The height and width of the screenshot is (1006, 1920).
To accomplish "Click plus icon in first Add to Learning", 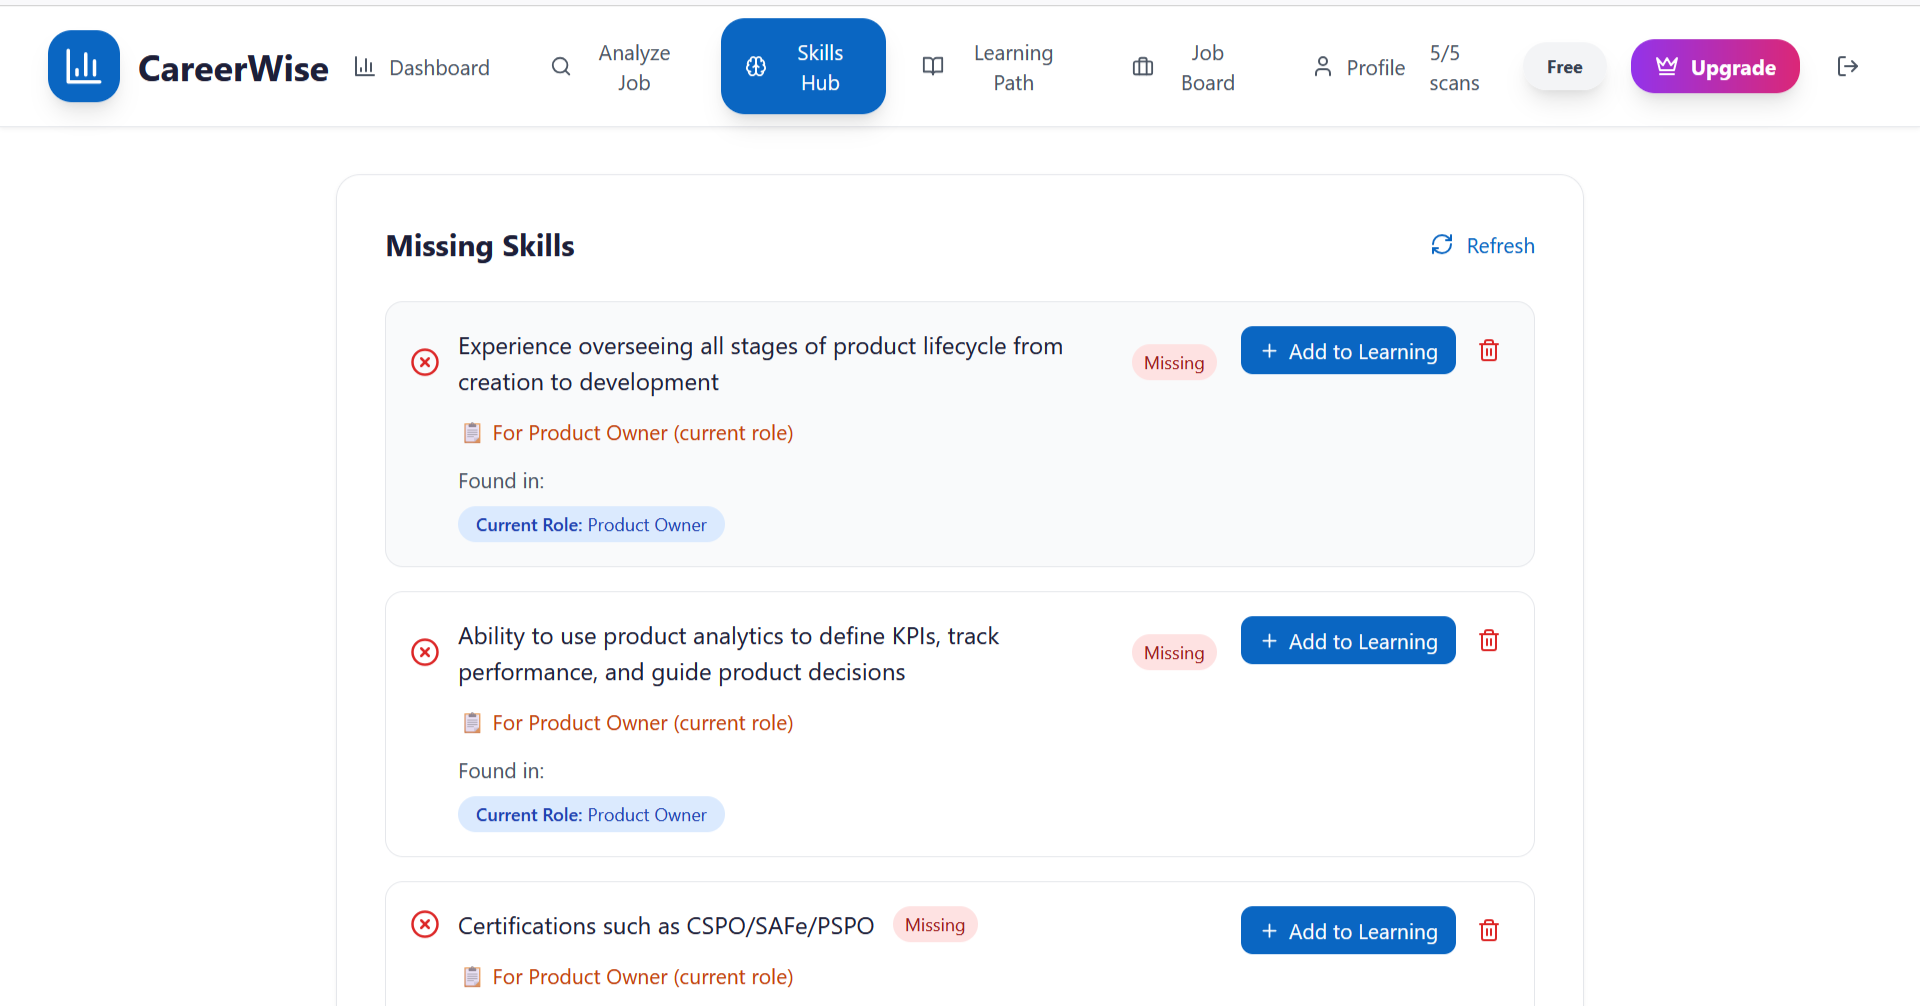I will click(1269, 351).
